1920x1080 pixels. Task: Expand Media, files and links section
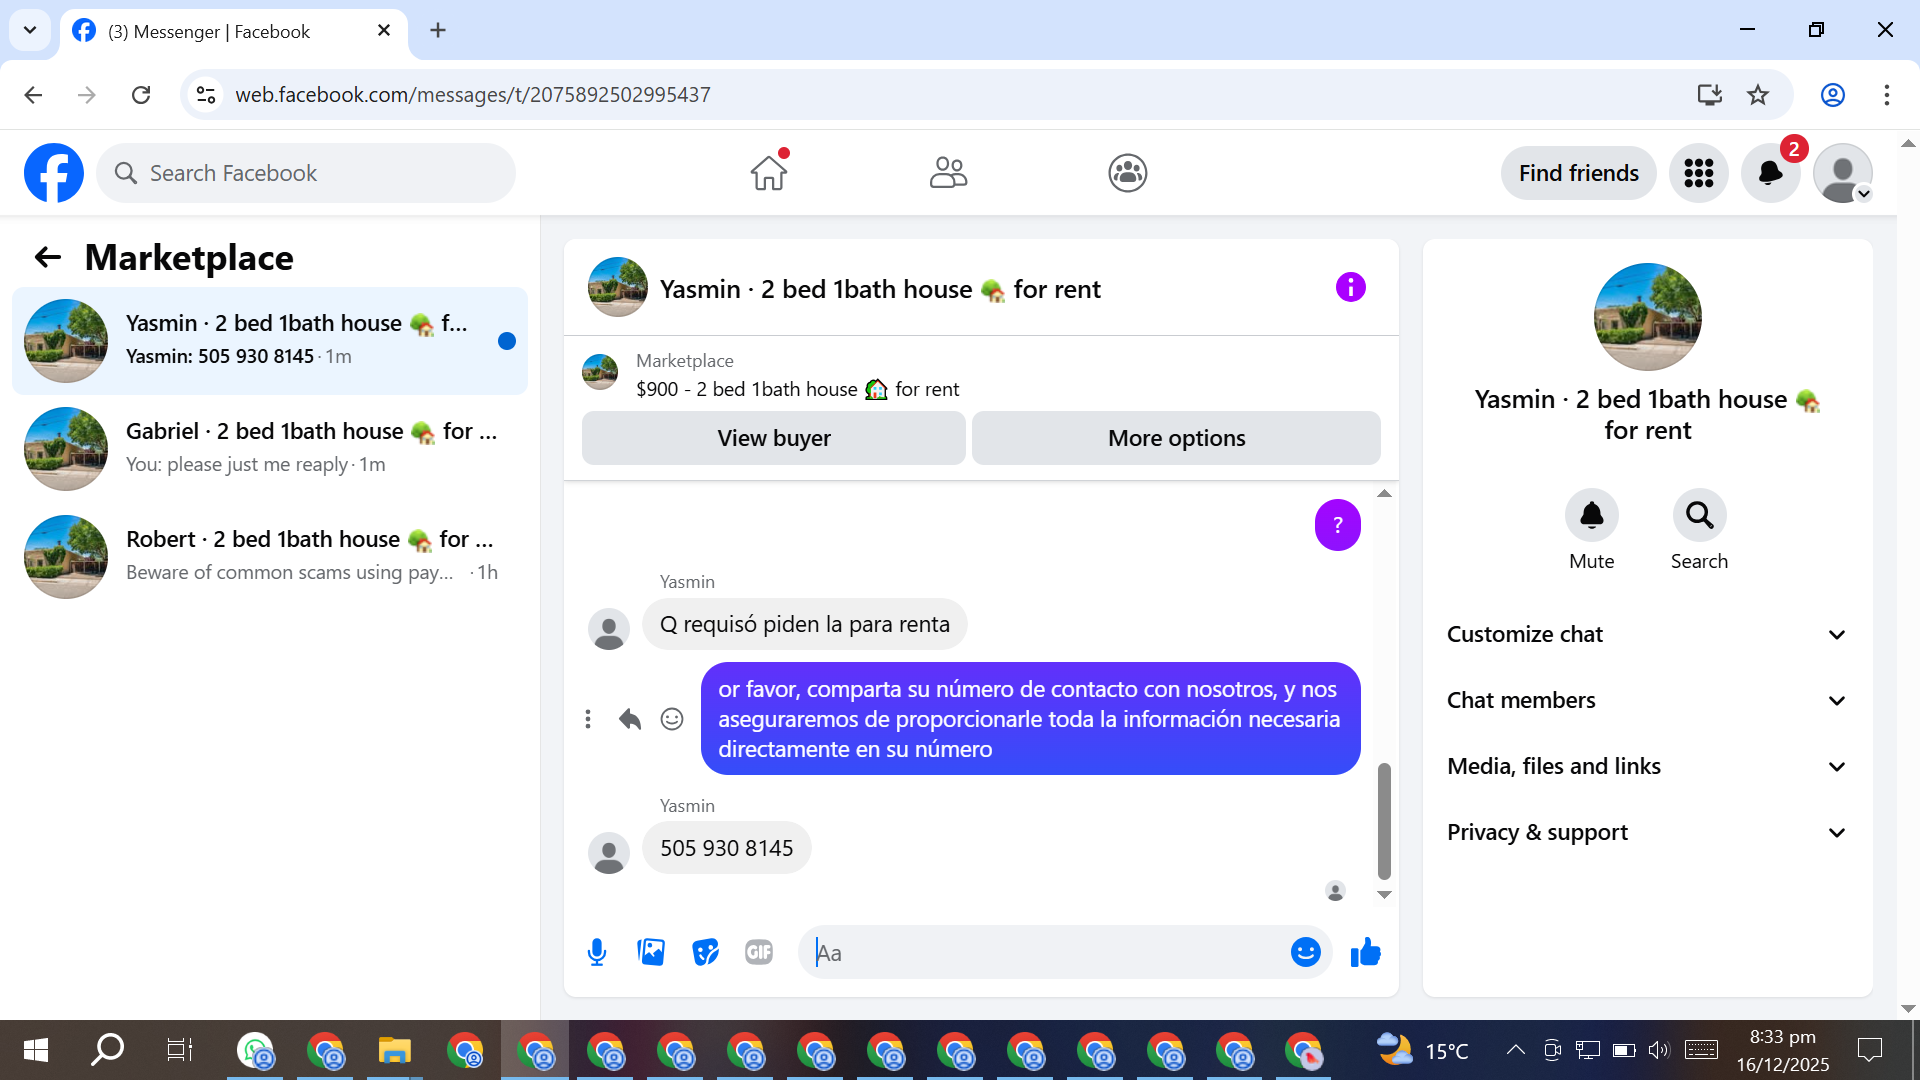tap(1647, 767)
